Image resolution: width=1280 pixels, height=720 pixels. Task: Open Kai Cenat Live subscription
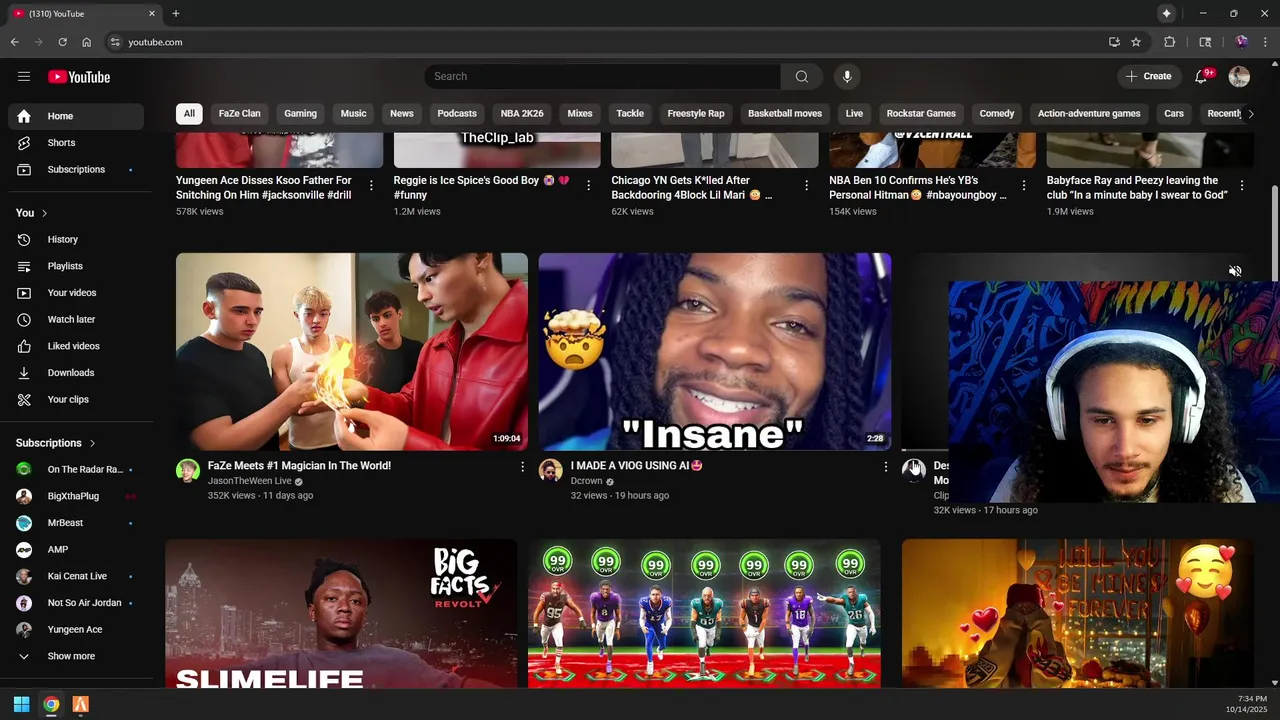pyautogui.click(x=76, y=577)
